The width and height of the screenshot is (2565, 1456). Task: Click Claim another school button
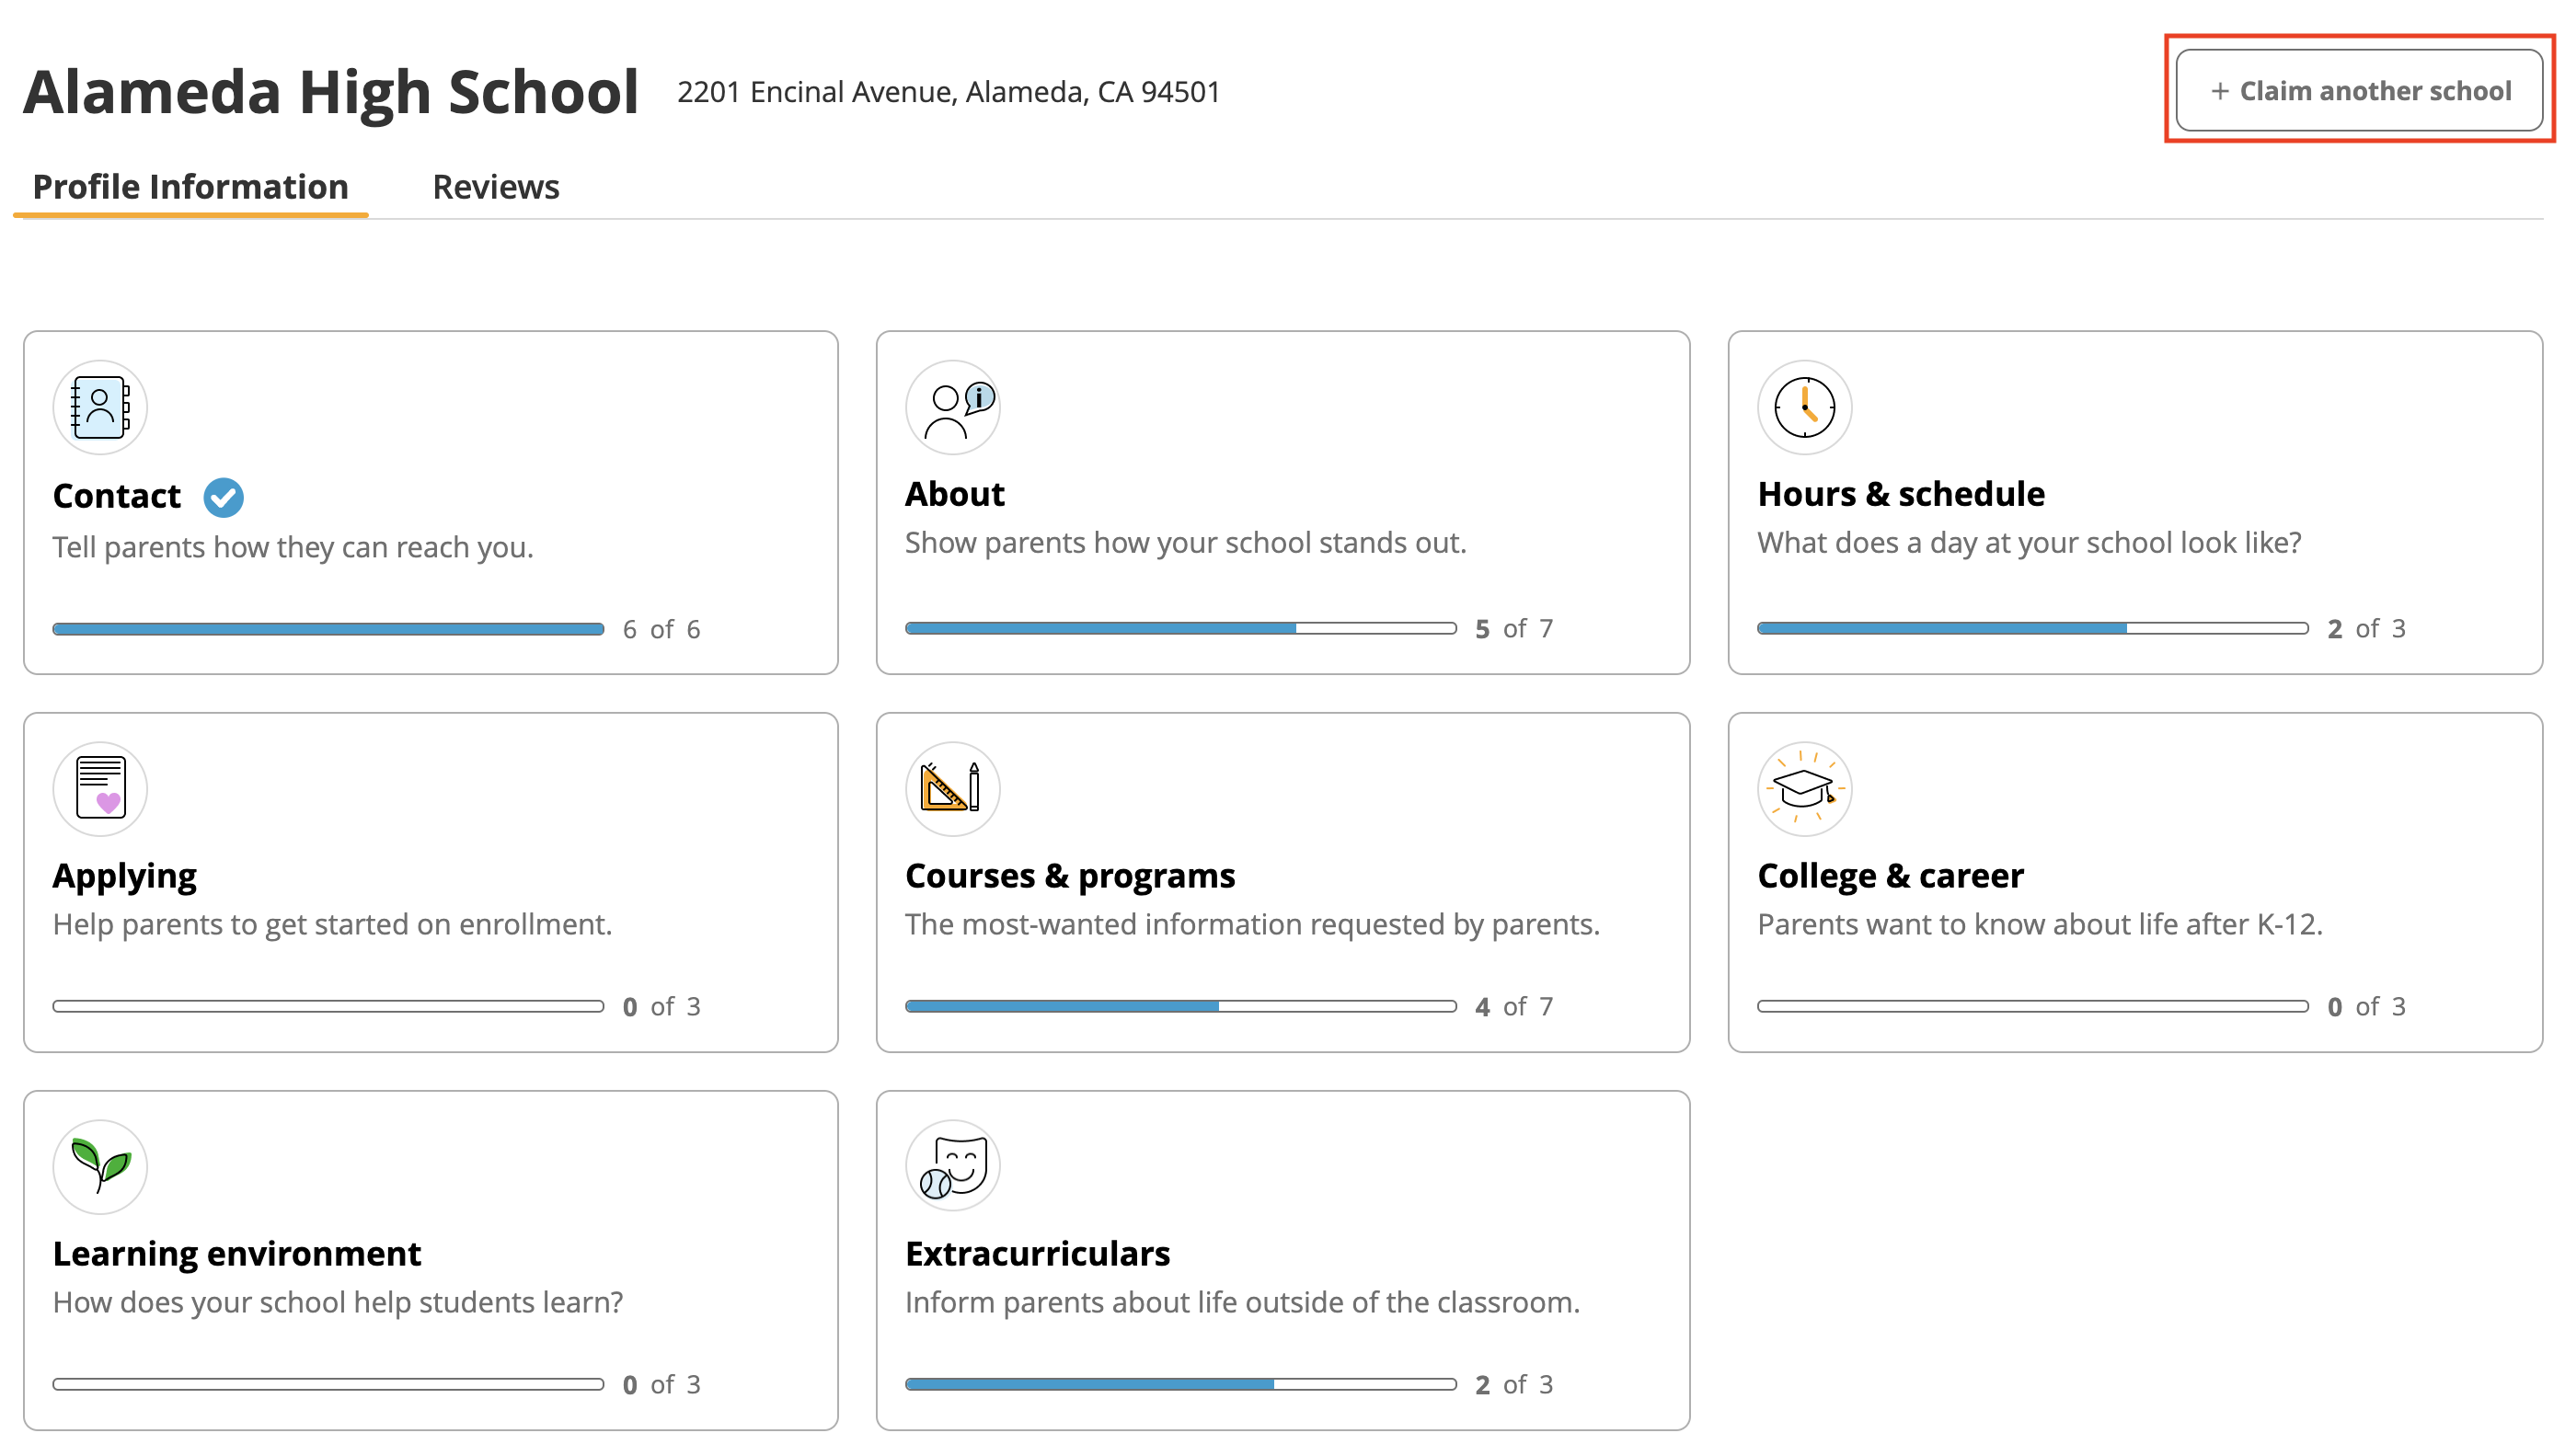(x=2358, y=90)
